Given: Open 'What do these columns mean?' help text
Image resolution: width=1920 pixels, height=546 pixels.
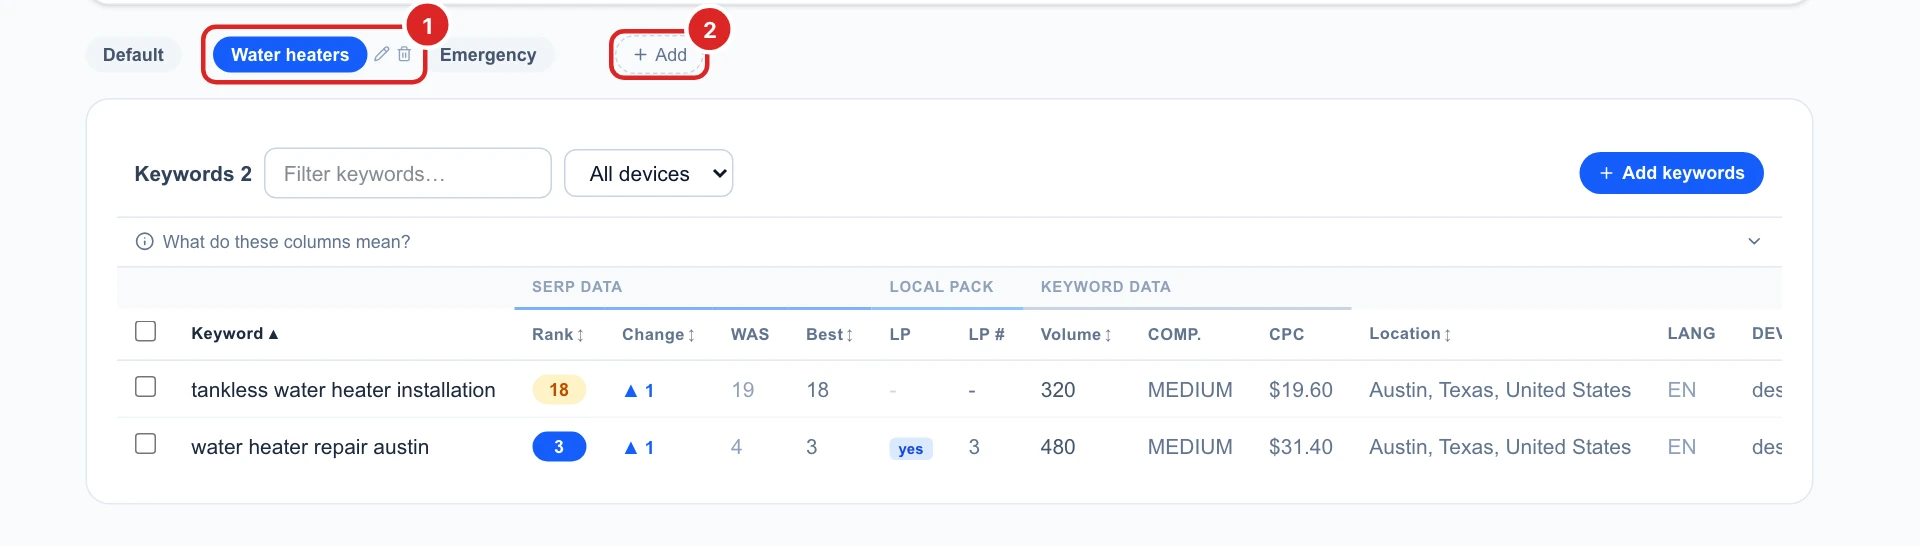Looking at the screenshot, I should pyautogui.click(x=286, y=242).
